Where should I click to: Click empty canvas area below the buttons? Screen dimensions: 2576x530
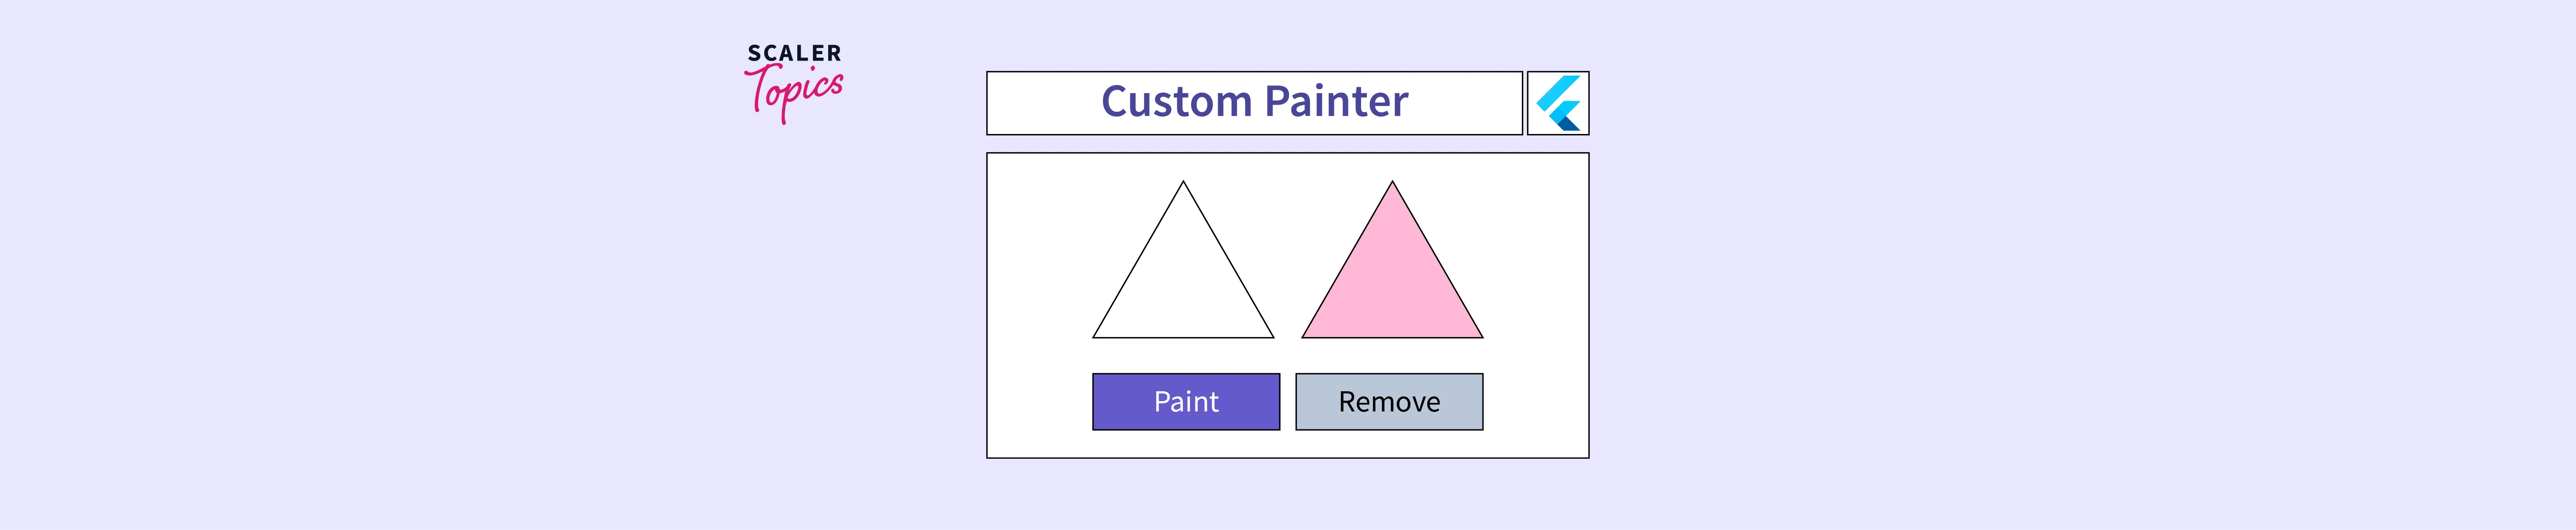pos(1287,444)
